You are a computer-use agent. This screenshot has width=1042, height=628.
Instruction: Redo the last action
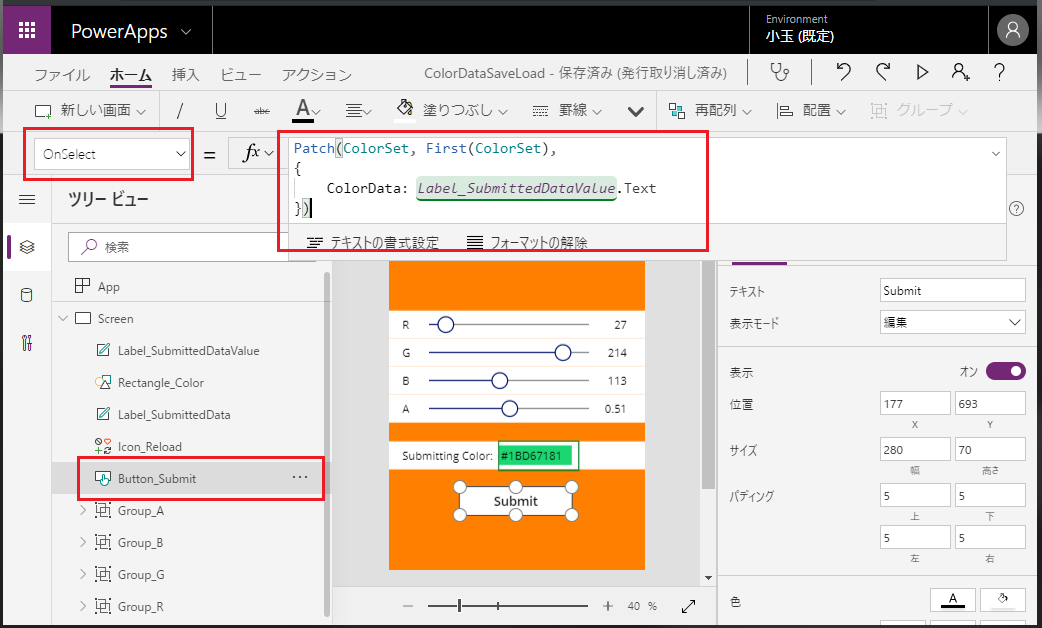883,72
